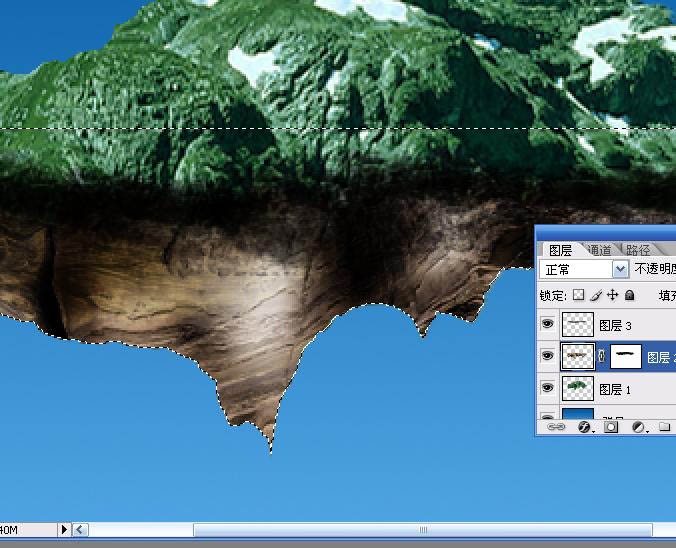
Task: Select the 图层 1 layer
Action: coord(617,388)
